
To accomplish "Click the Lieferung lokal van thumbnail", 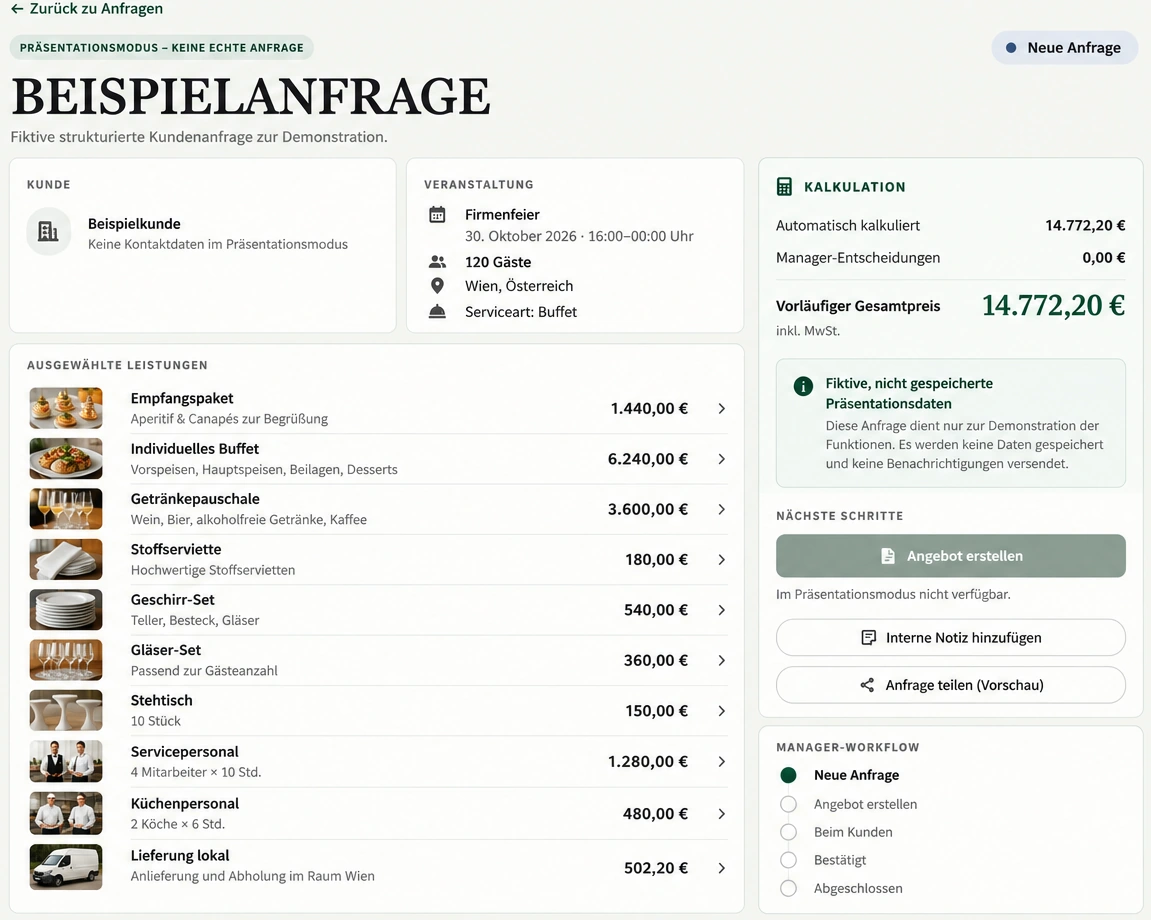I will [66, 868].
